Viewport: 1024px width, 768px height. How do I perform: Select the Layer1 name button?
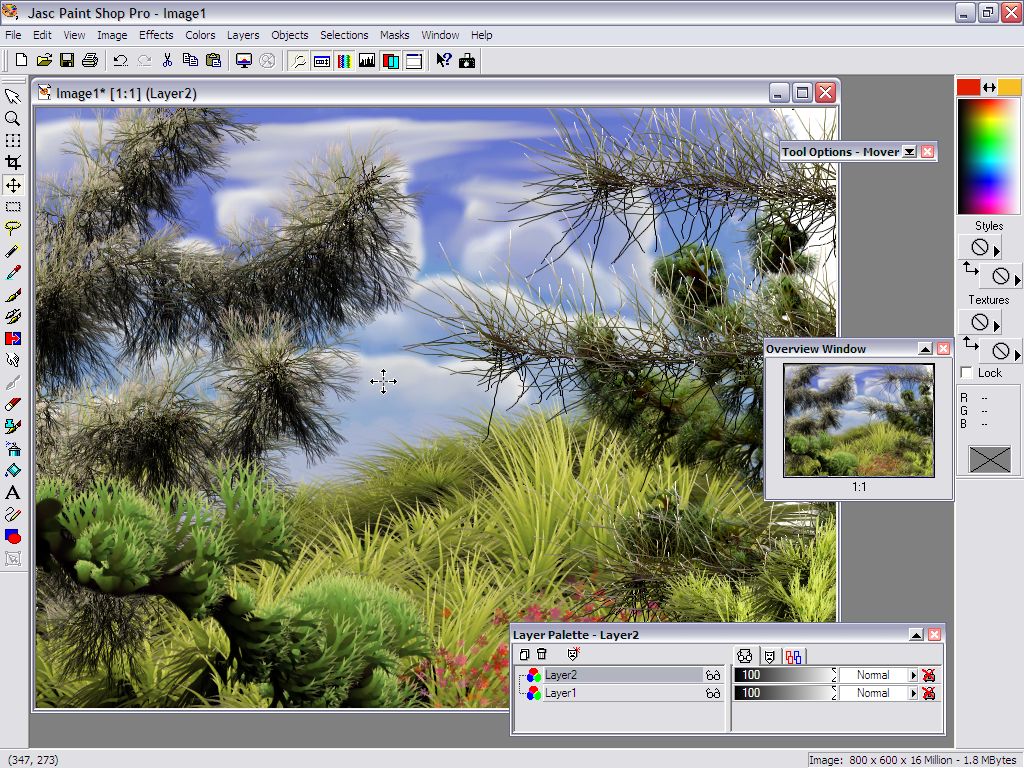tap(560, 693)
